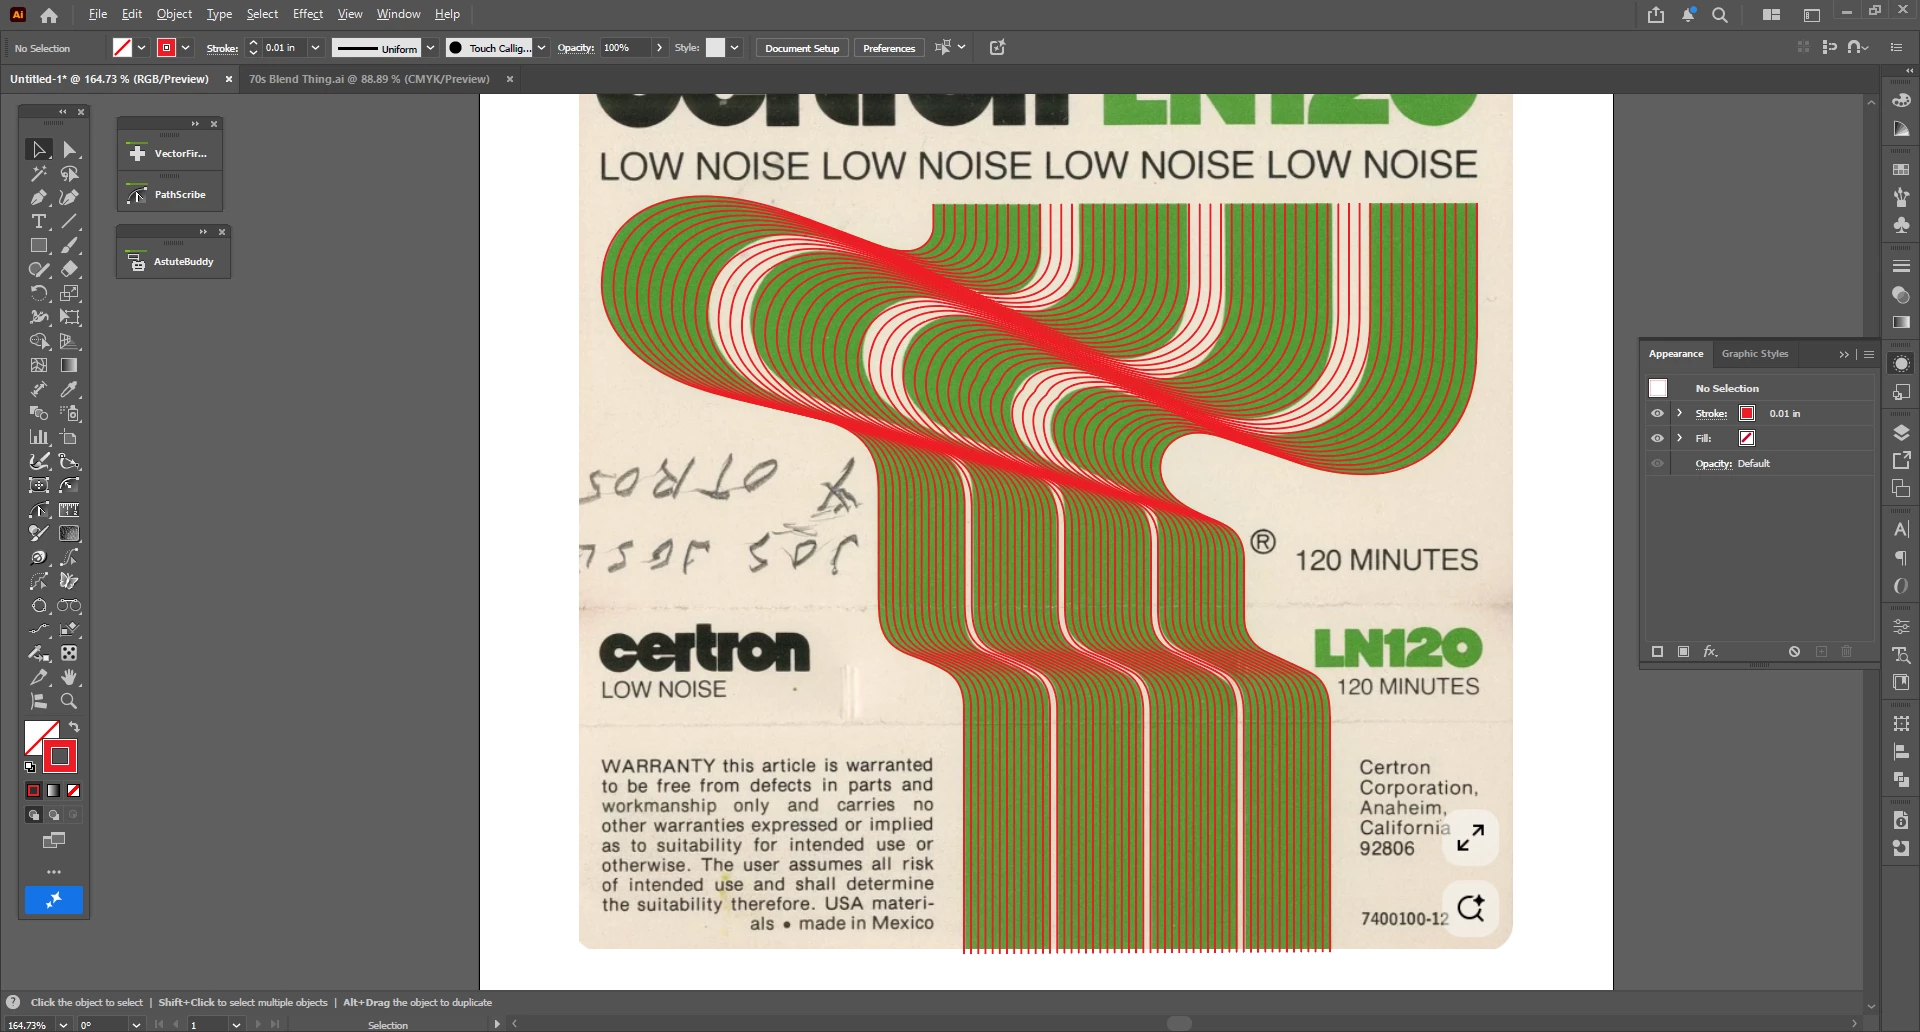Select the Direct Selection tool
This screenshot has height=1032, width=1920.
(69, 149)
